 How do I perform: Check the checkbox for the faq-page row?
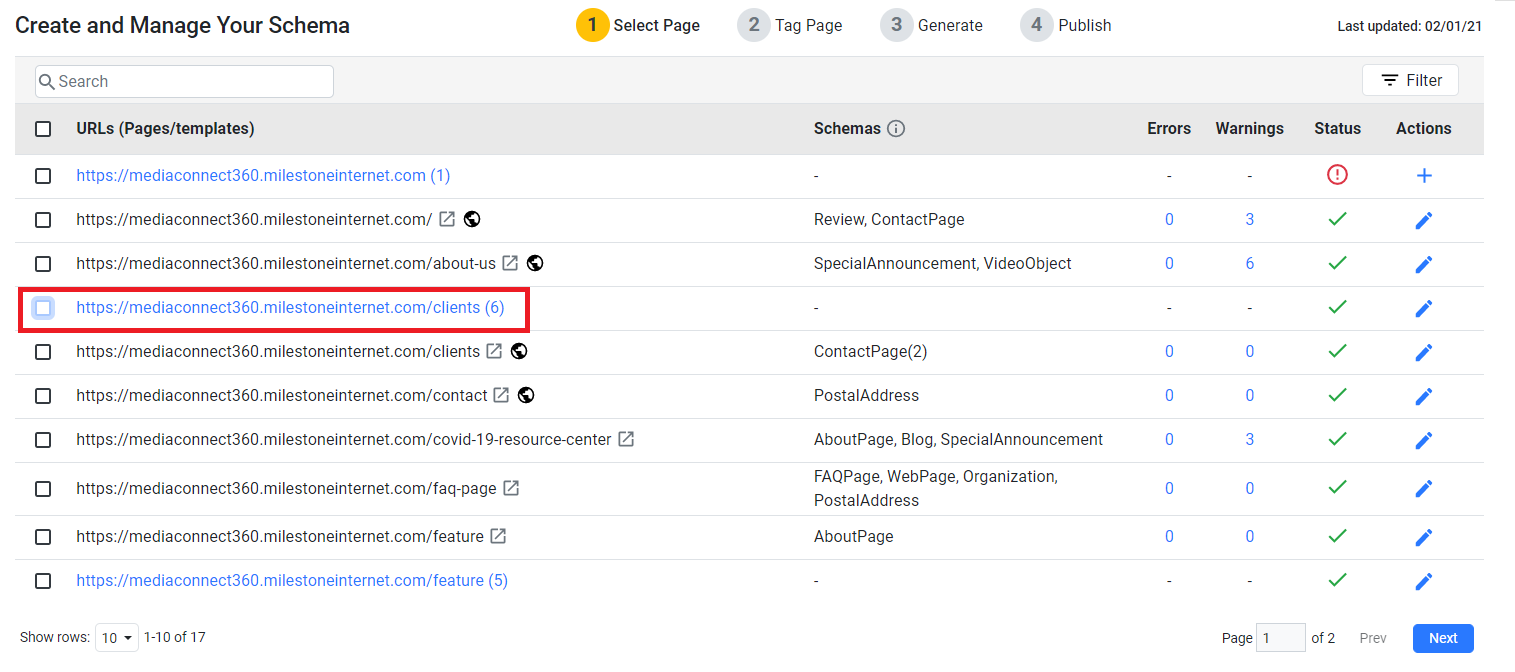(x=43, y=488)
